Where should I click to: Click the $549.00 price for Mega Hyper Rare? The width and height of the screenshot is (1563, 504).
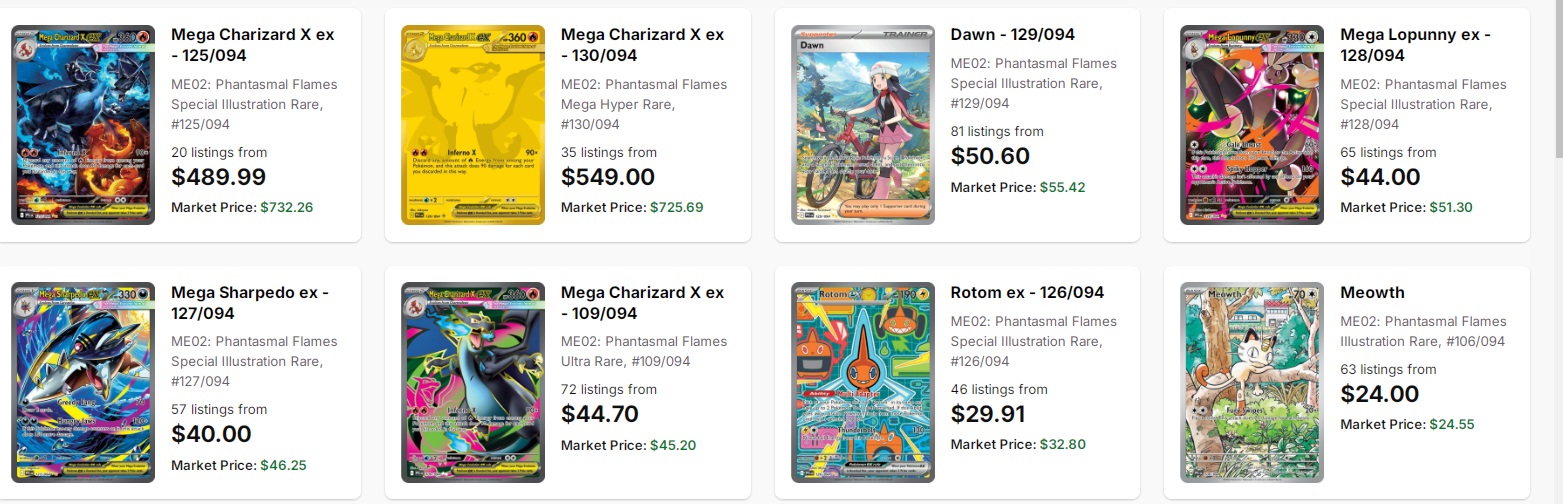[x=608, y=177]
